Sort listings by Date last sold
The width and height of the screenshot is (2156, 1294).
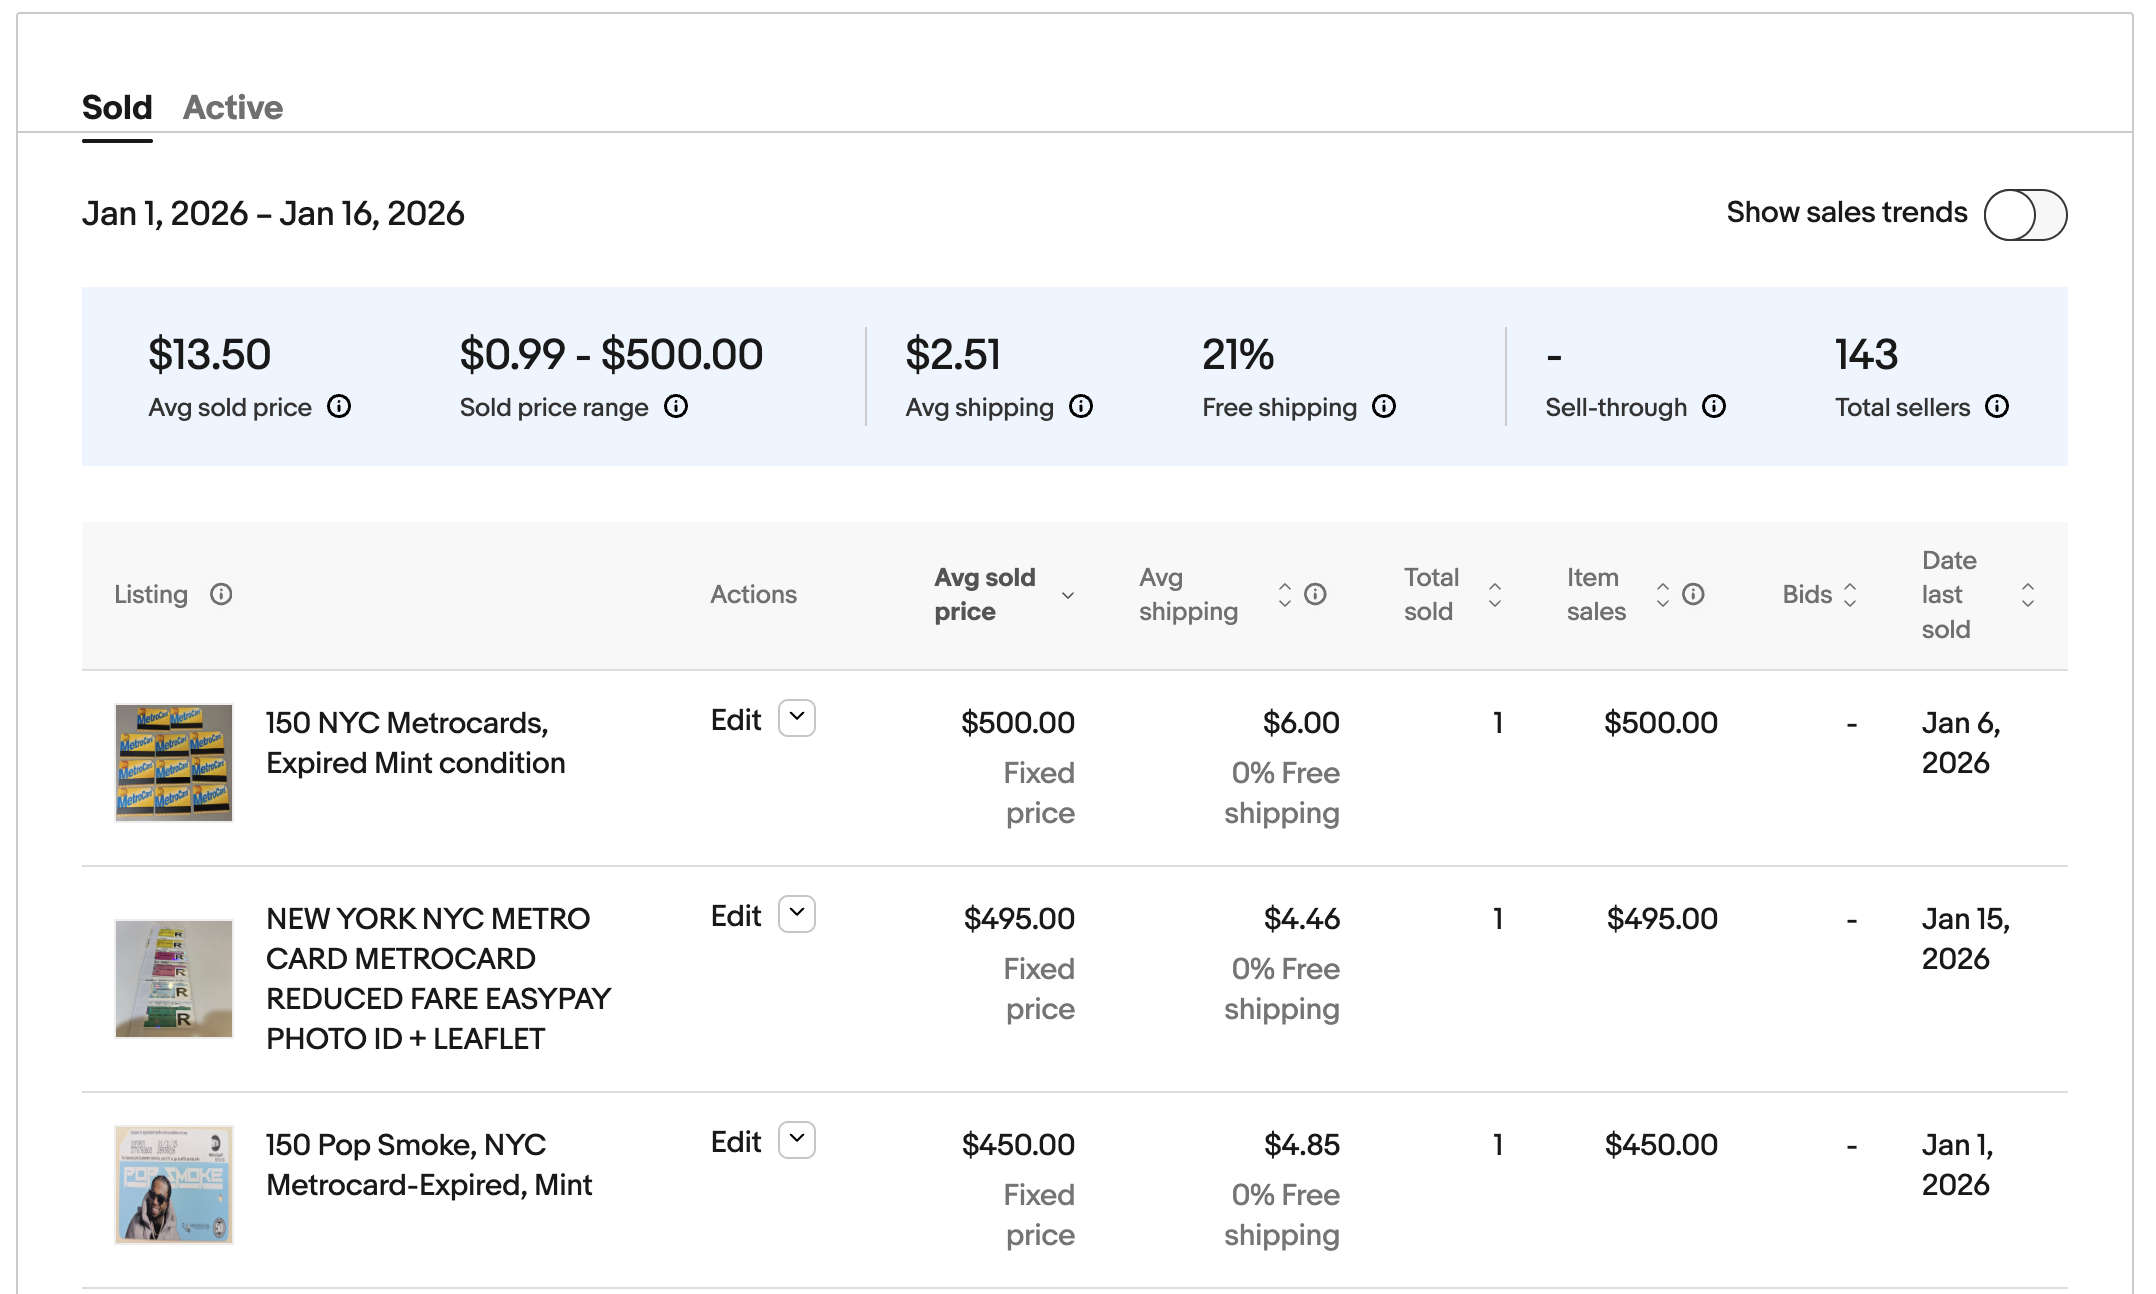[2027, 594]
